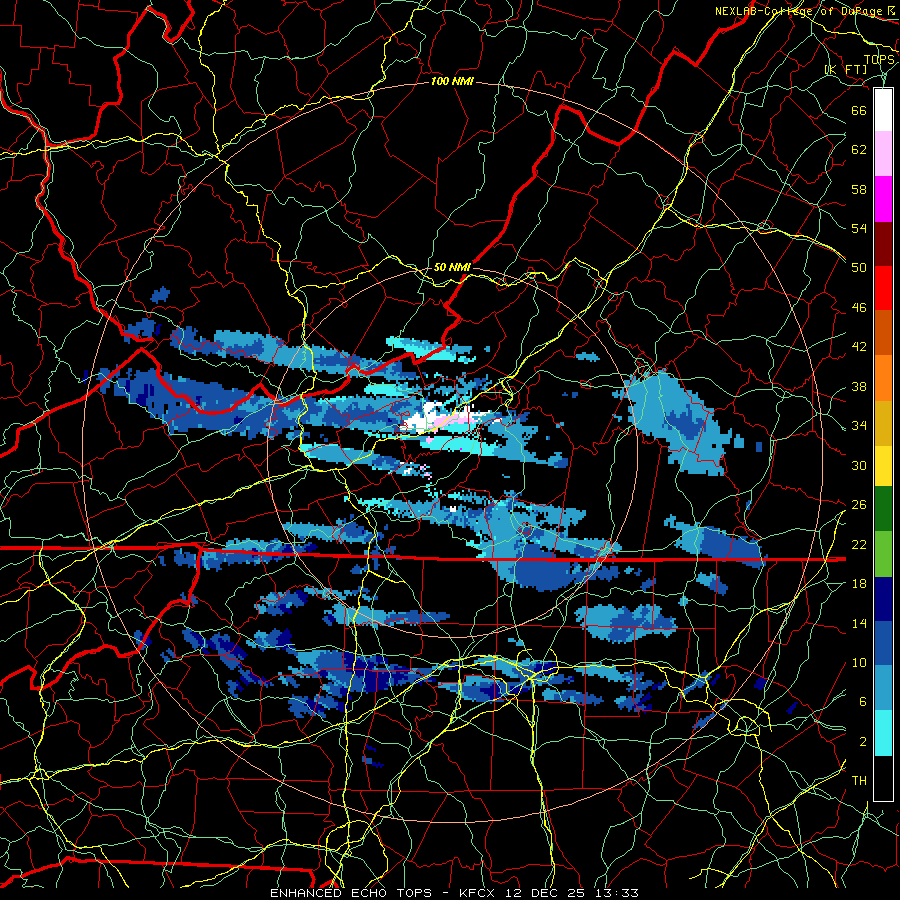Click the "38" legend value

coord(859,387)
